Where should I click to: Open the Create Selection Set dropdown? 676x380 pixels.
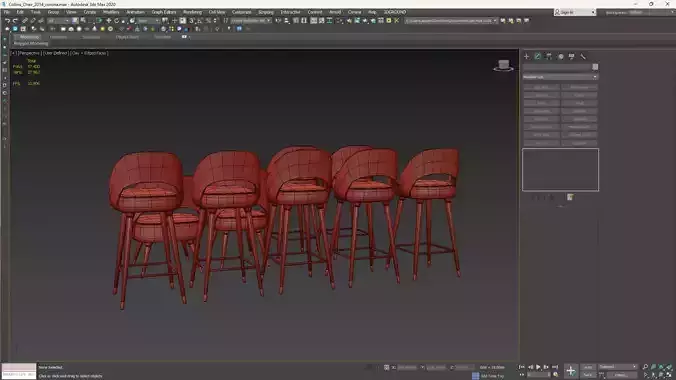(x=251, y=20)
